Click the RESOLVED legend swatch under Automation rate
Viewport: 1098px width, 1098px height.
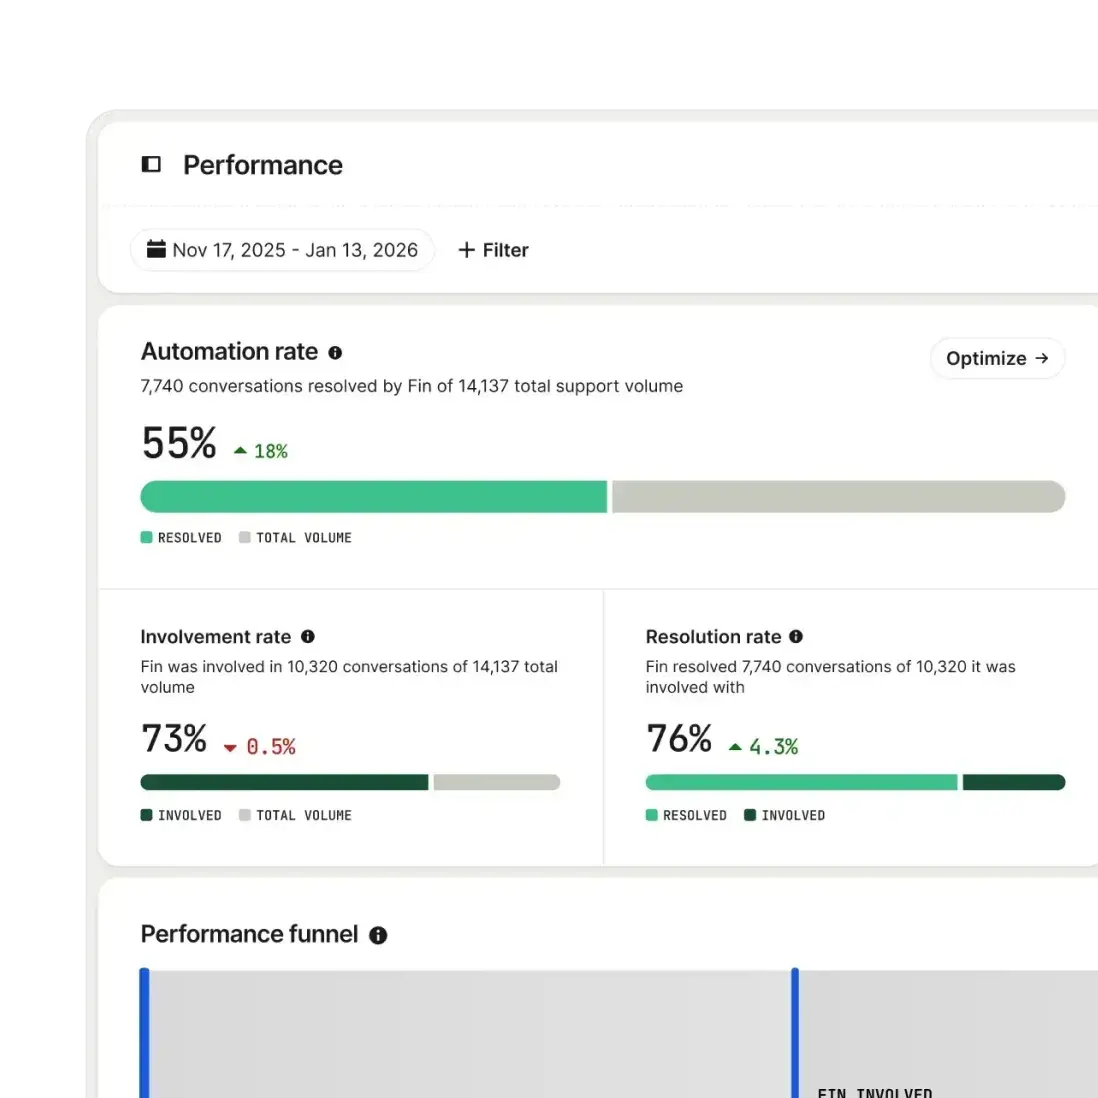(146, 537)
